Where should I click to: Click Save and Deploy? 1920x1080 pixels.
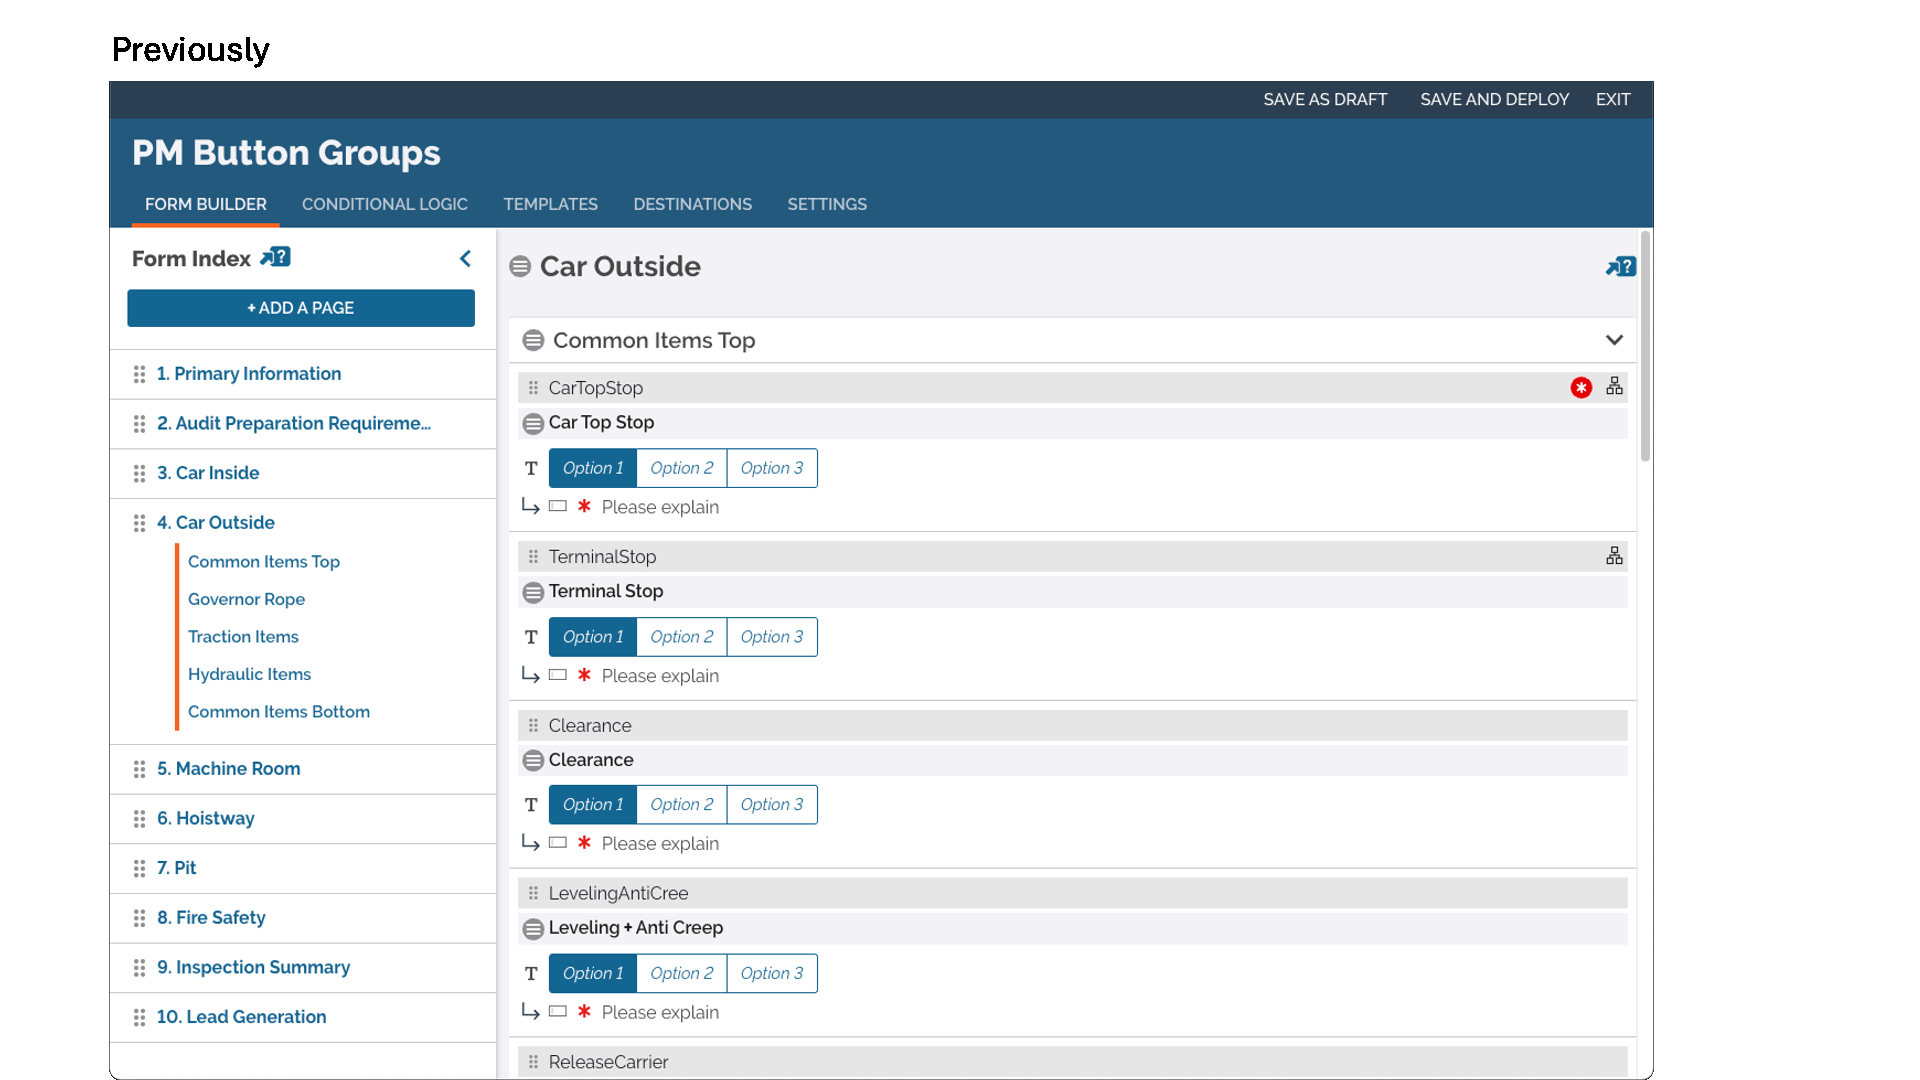(x=1494, y=100)
